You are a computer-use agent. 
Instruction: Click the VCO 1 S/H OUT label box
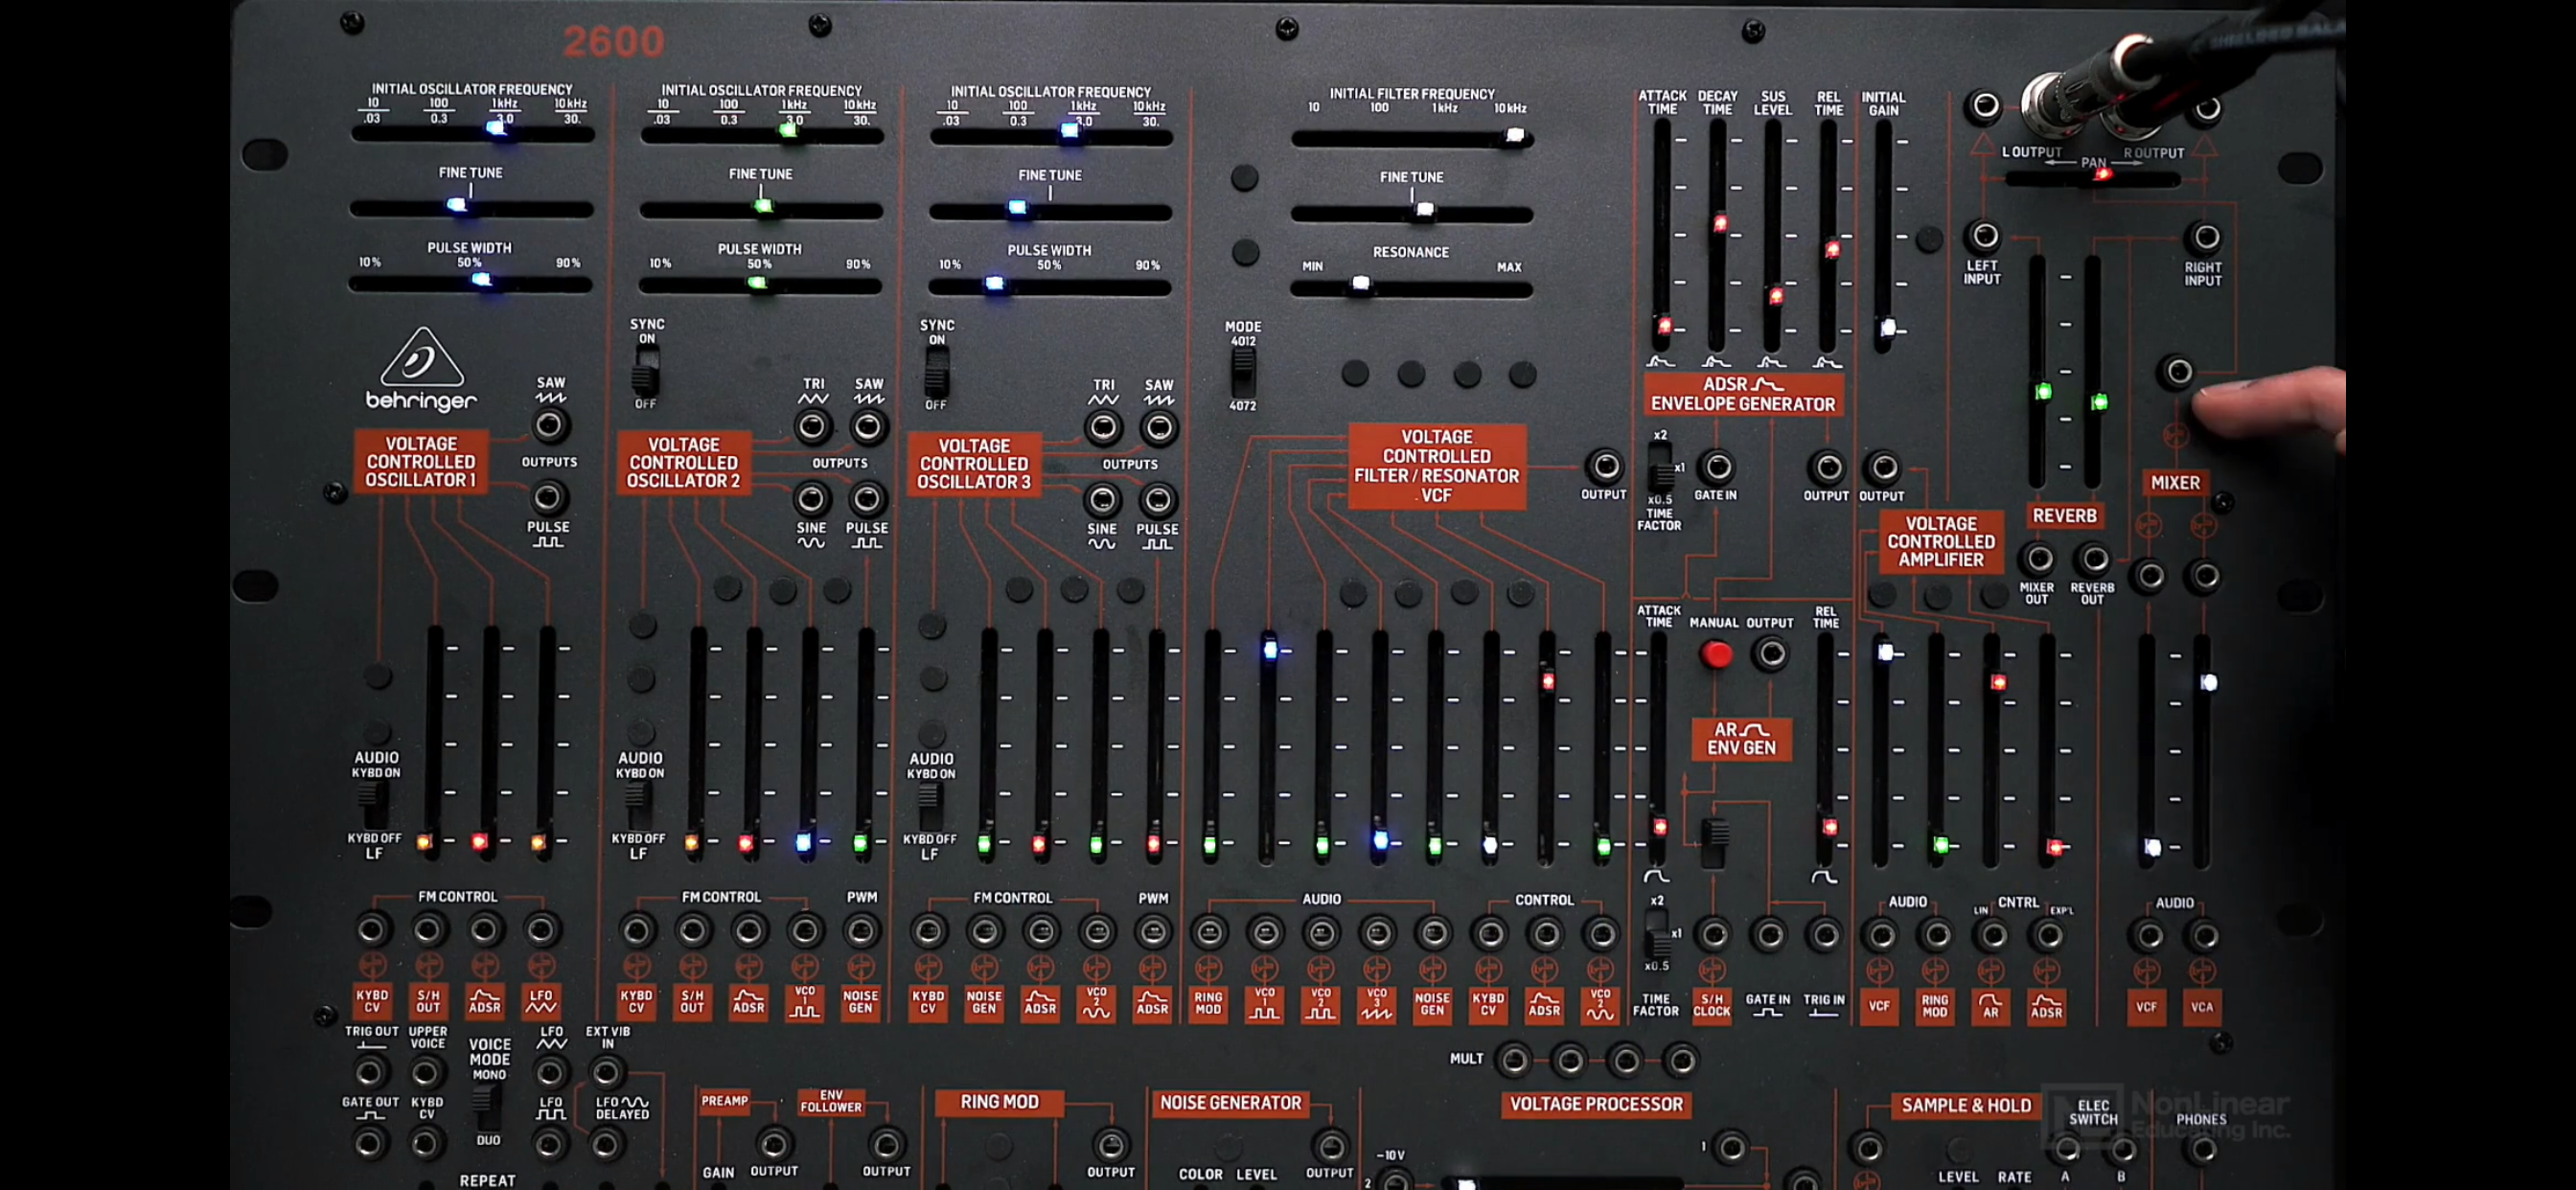[428, 1001]
